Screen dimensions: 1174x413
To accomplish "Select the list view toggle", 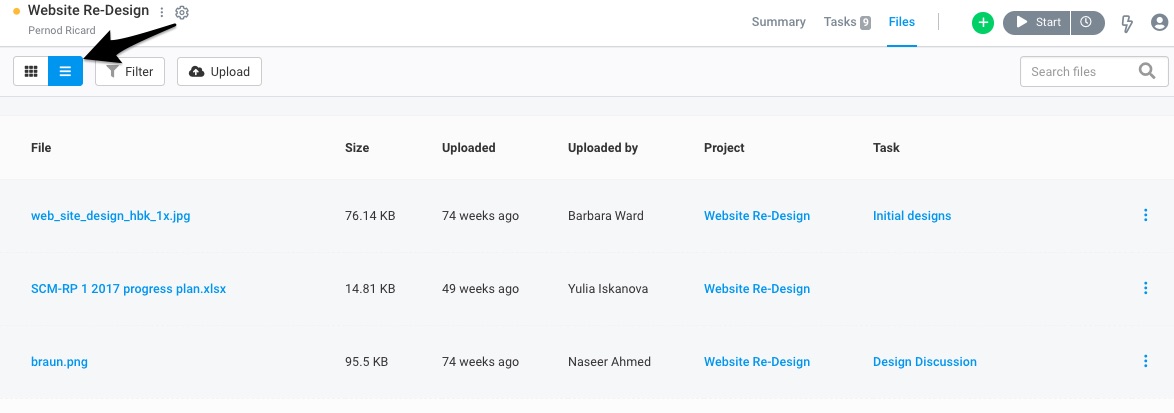I will pos(66,72).
